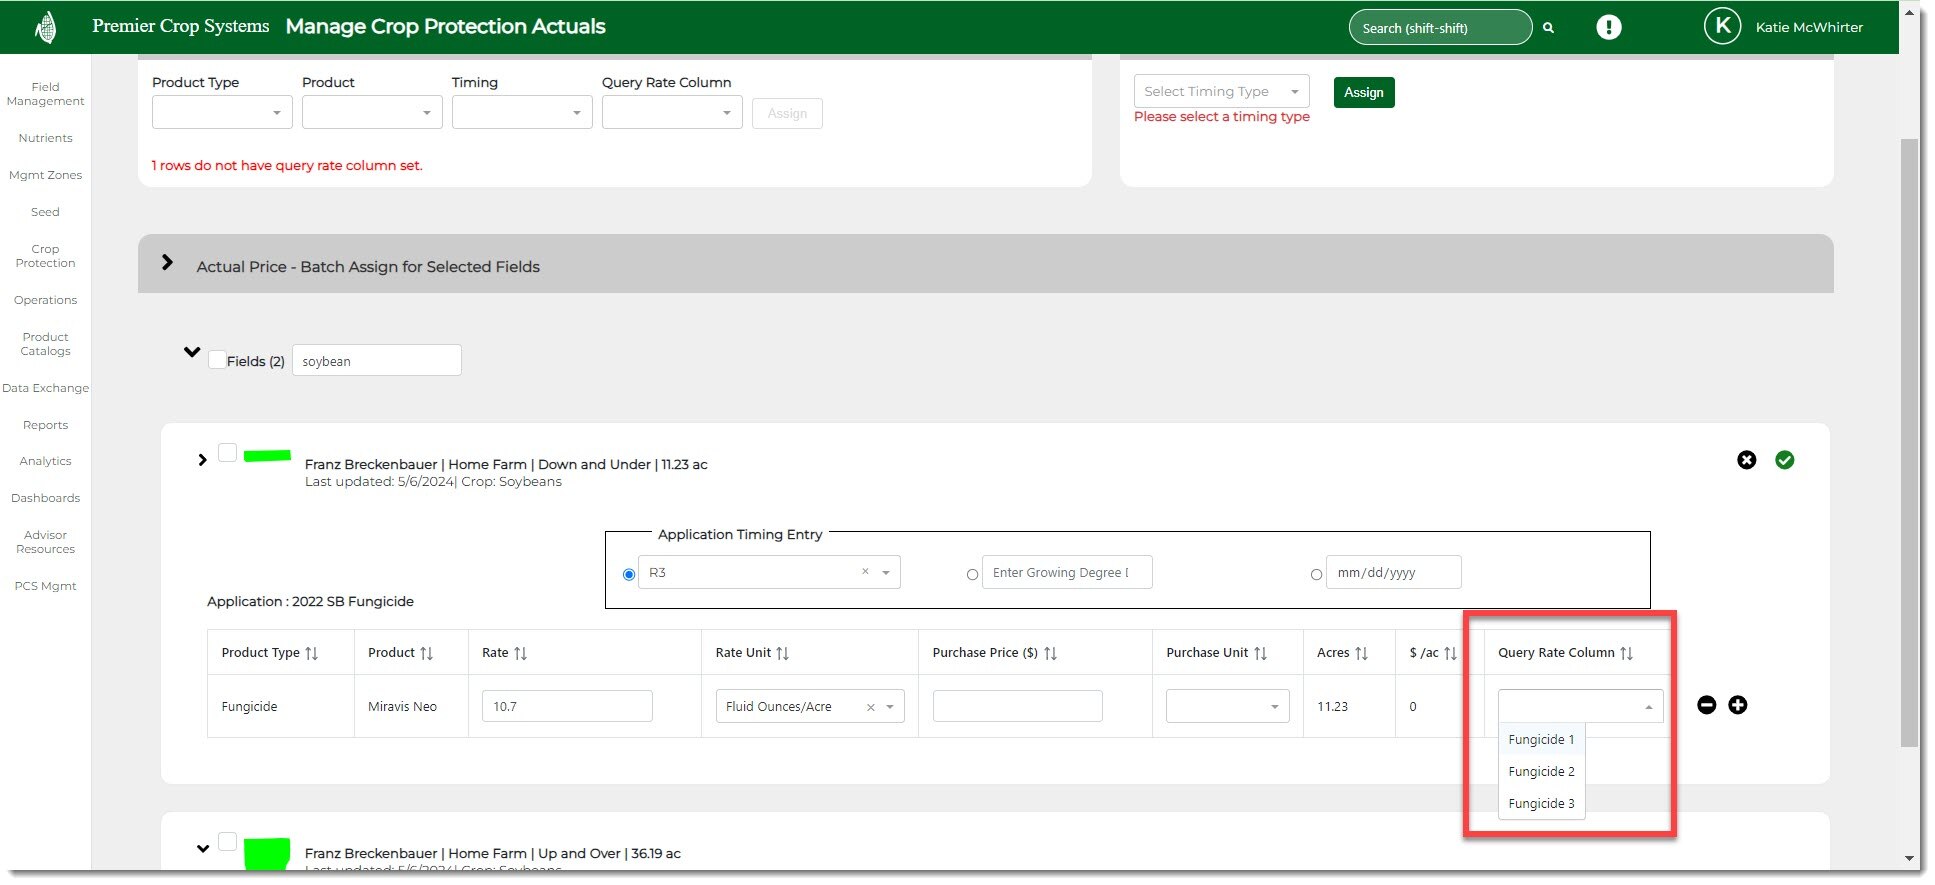
Task: Click the Premier Crop Systems logo icon
Action: (x=45, y=27)
